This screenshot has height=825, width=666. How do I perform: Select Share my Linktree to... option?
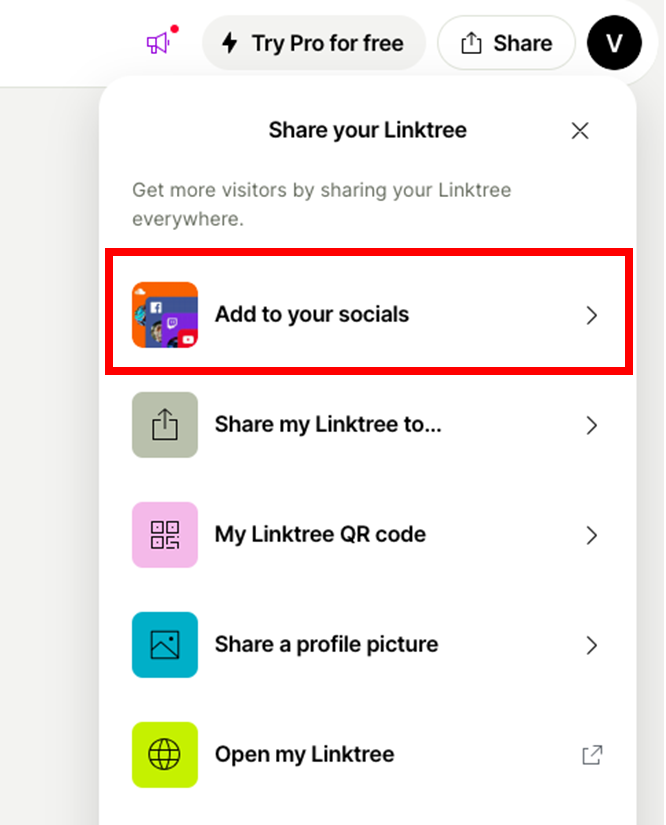coord(368,425)
